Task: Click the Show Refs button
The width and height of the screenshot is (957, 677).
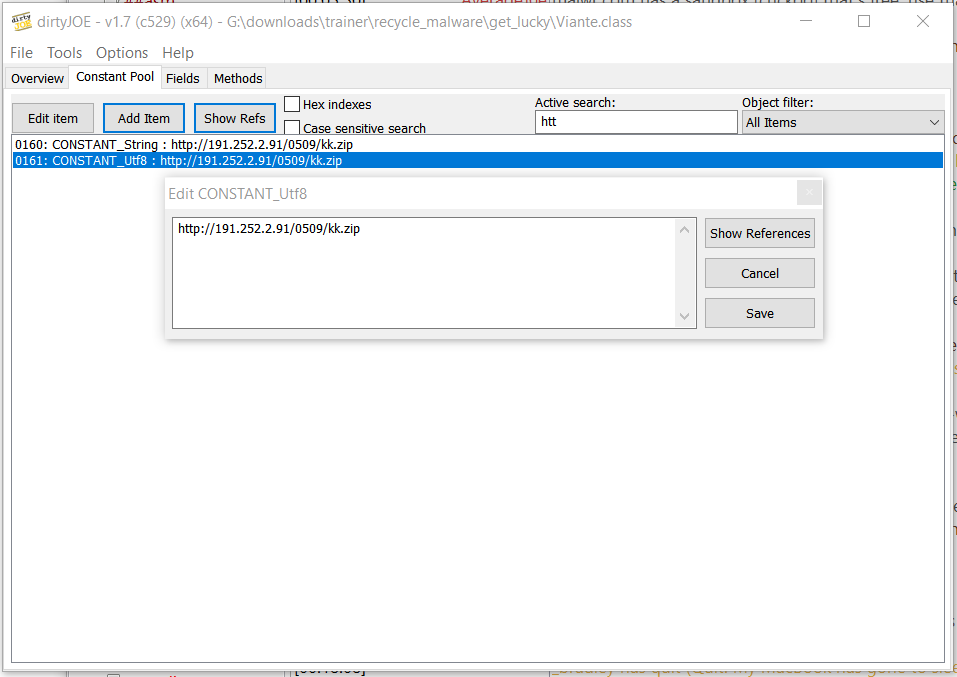Action: 235,118
